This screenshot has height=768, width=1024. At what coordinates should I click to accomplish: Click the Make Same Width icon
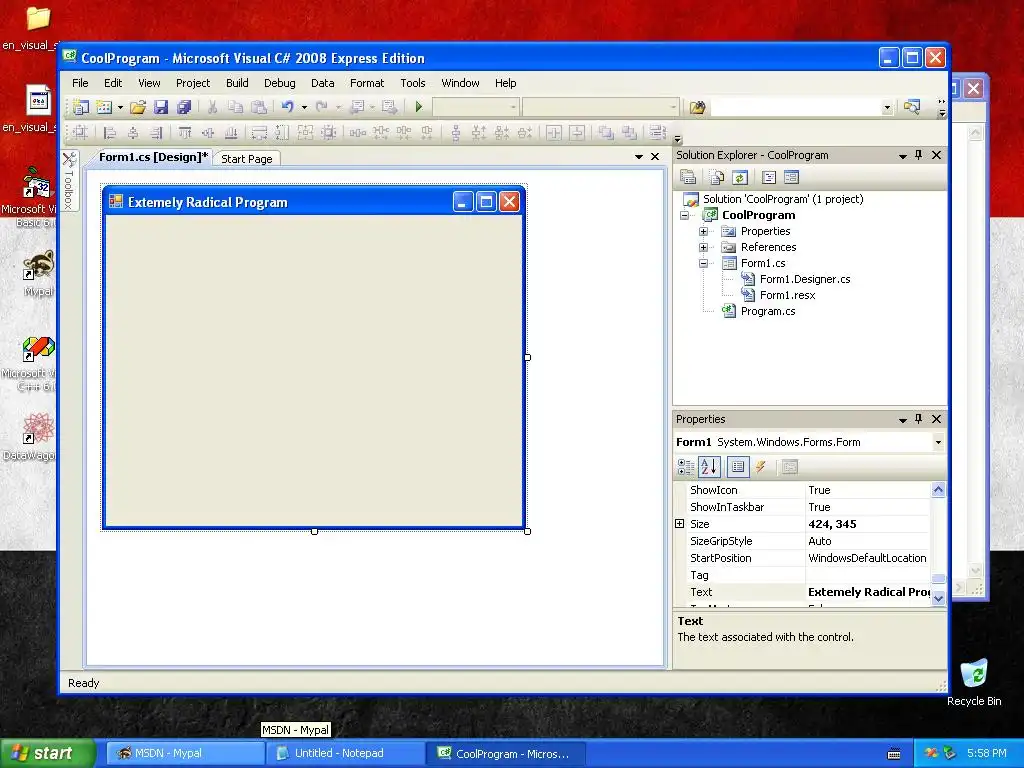(259, 133)
